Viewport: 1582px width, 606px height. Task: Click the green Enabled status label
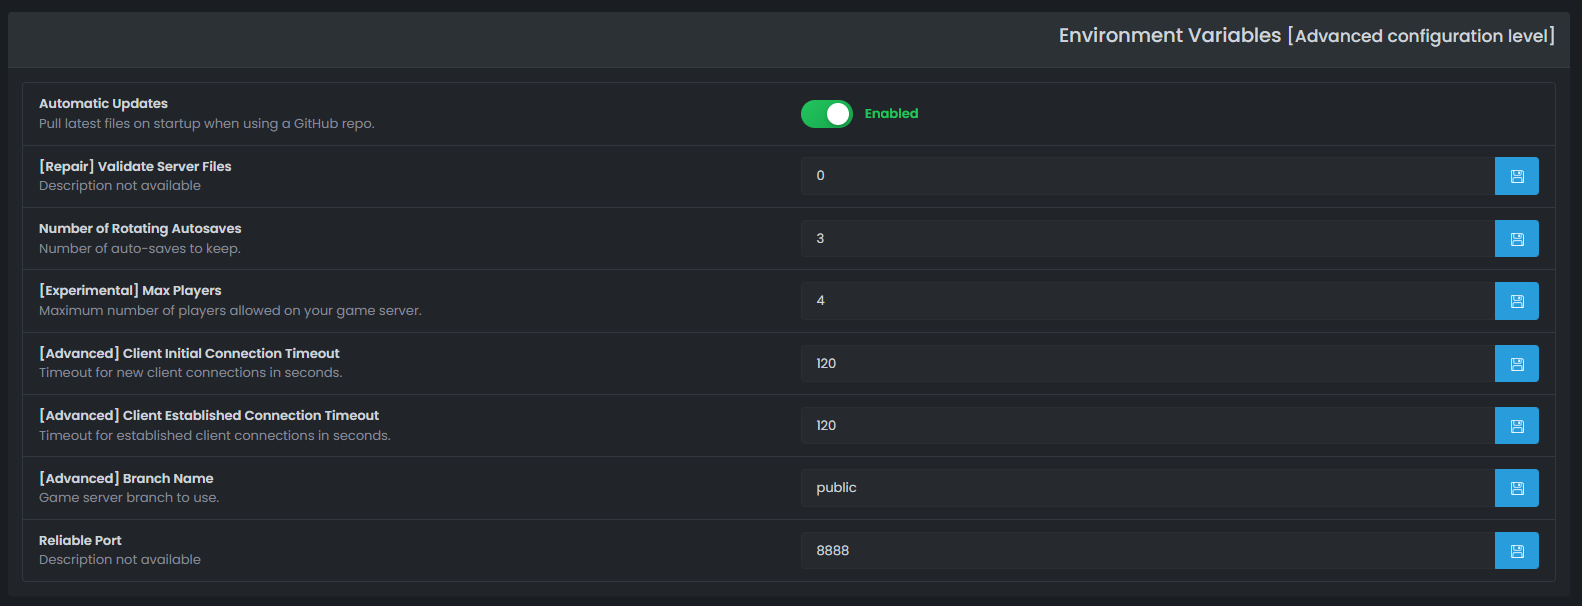[891, 114]
